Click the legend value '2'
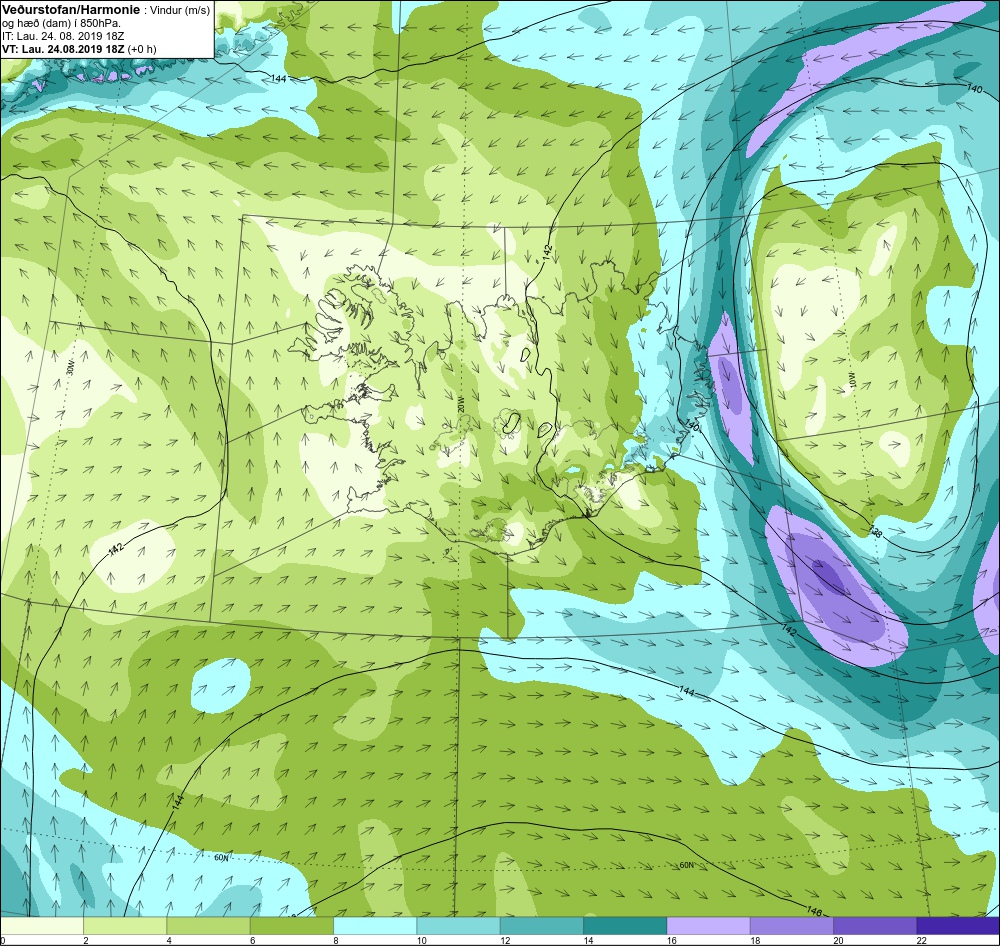1000x946 pixels. coord(85,940)
